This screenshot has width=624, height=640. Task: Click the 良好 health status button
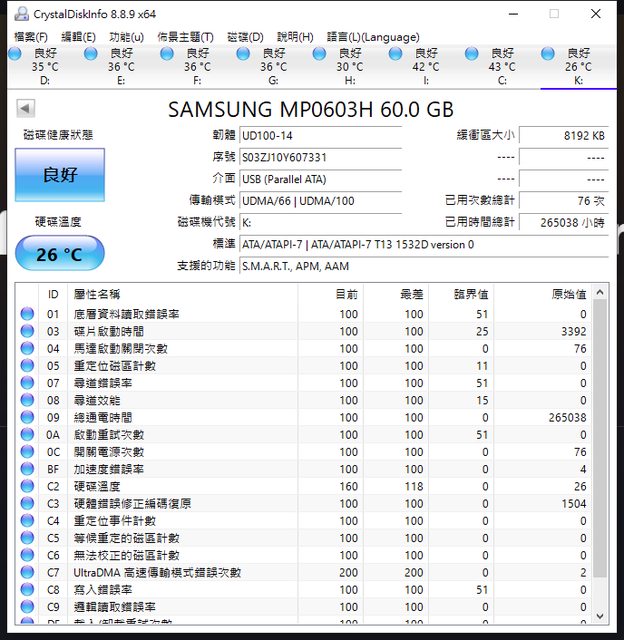tap(59, 175)
